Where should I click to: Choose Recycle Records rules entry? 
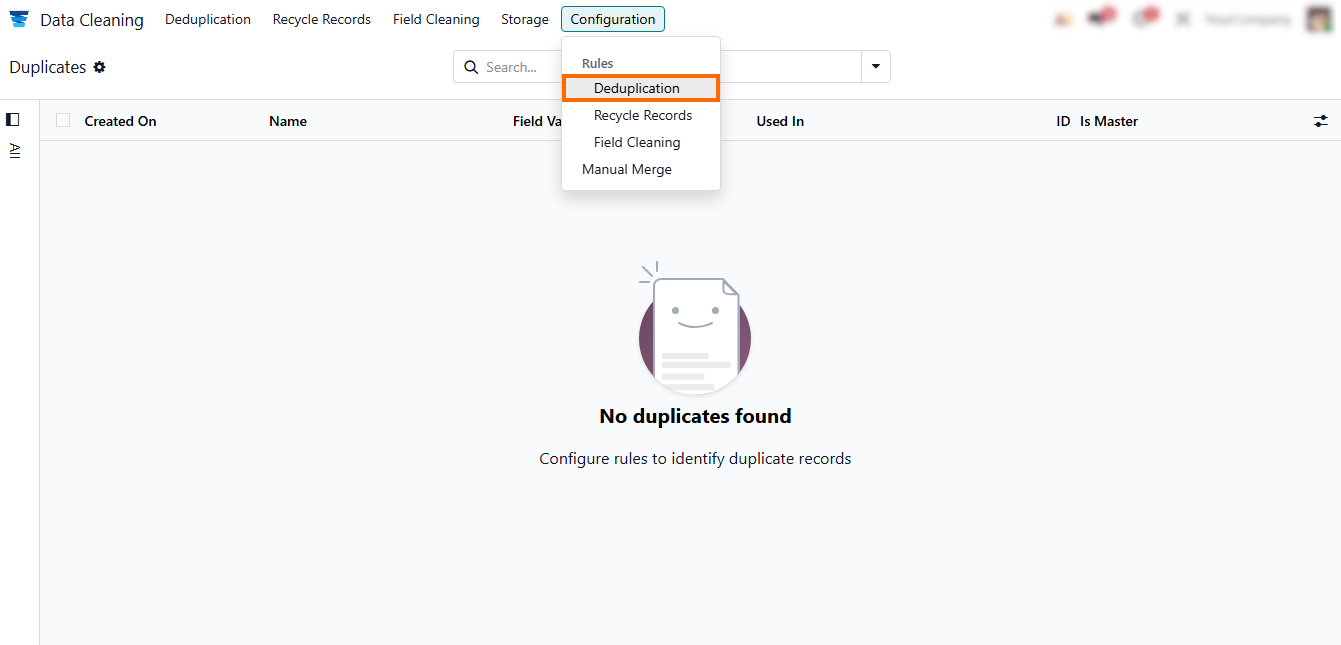coord(643,115)
